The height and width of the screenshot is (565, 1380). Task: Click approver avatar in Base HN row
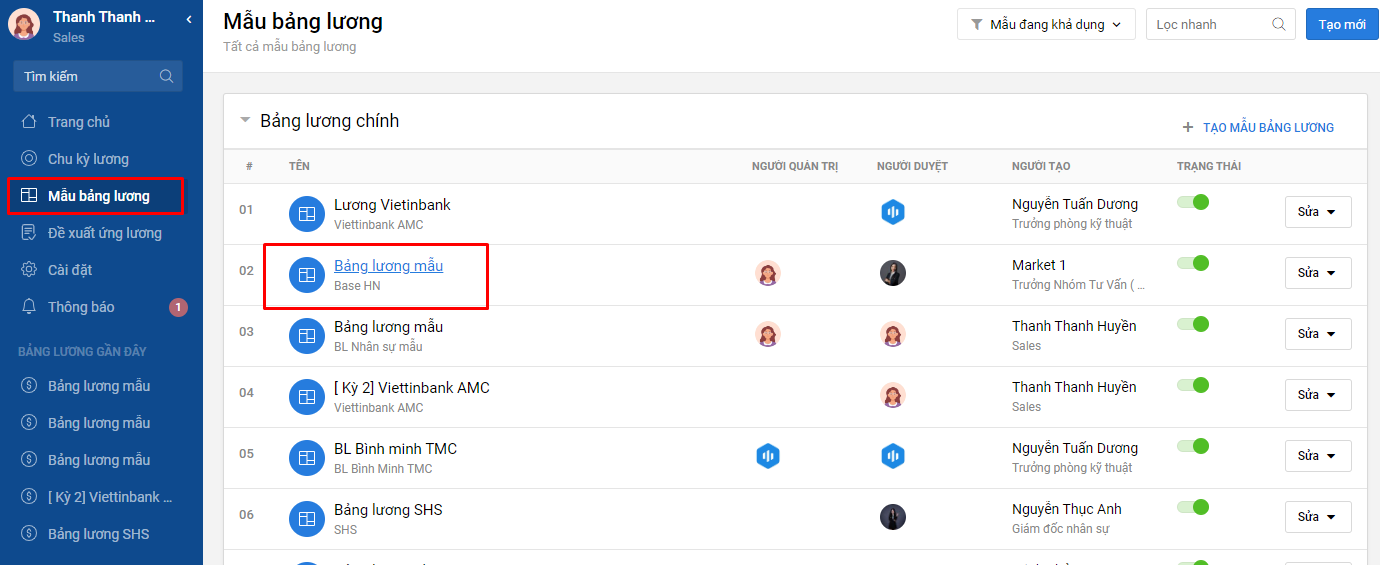(893, 273)
